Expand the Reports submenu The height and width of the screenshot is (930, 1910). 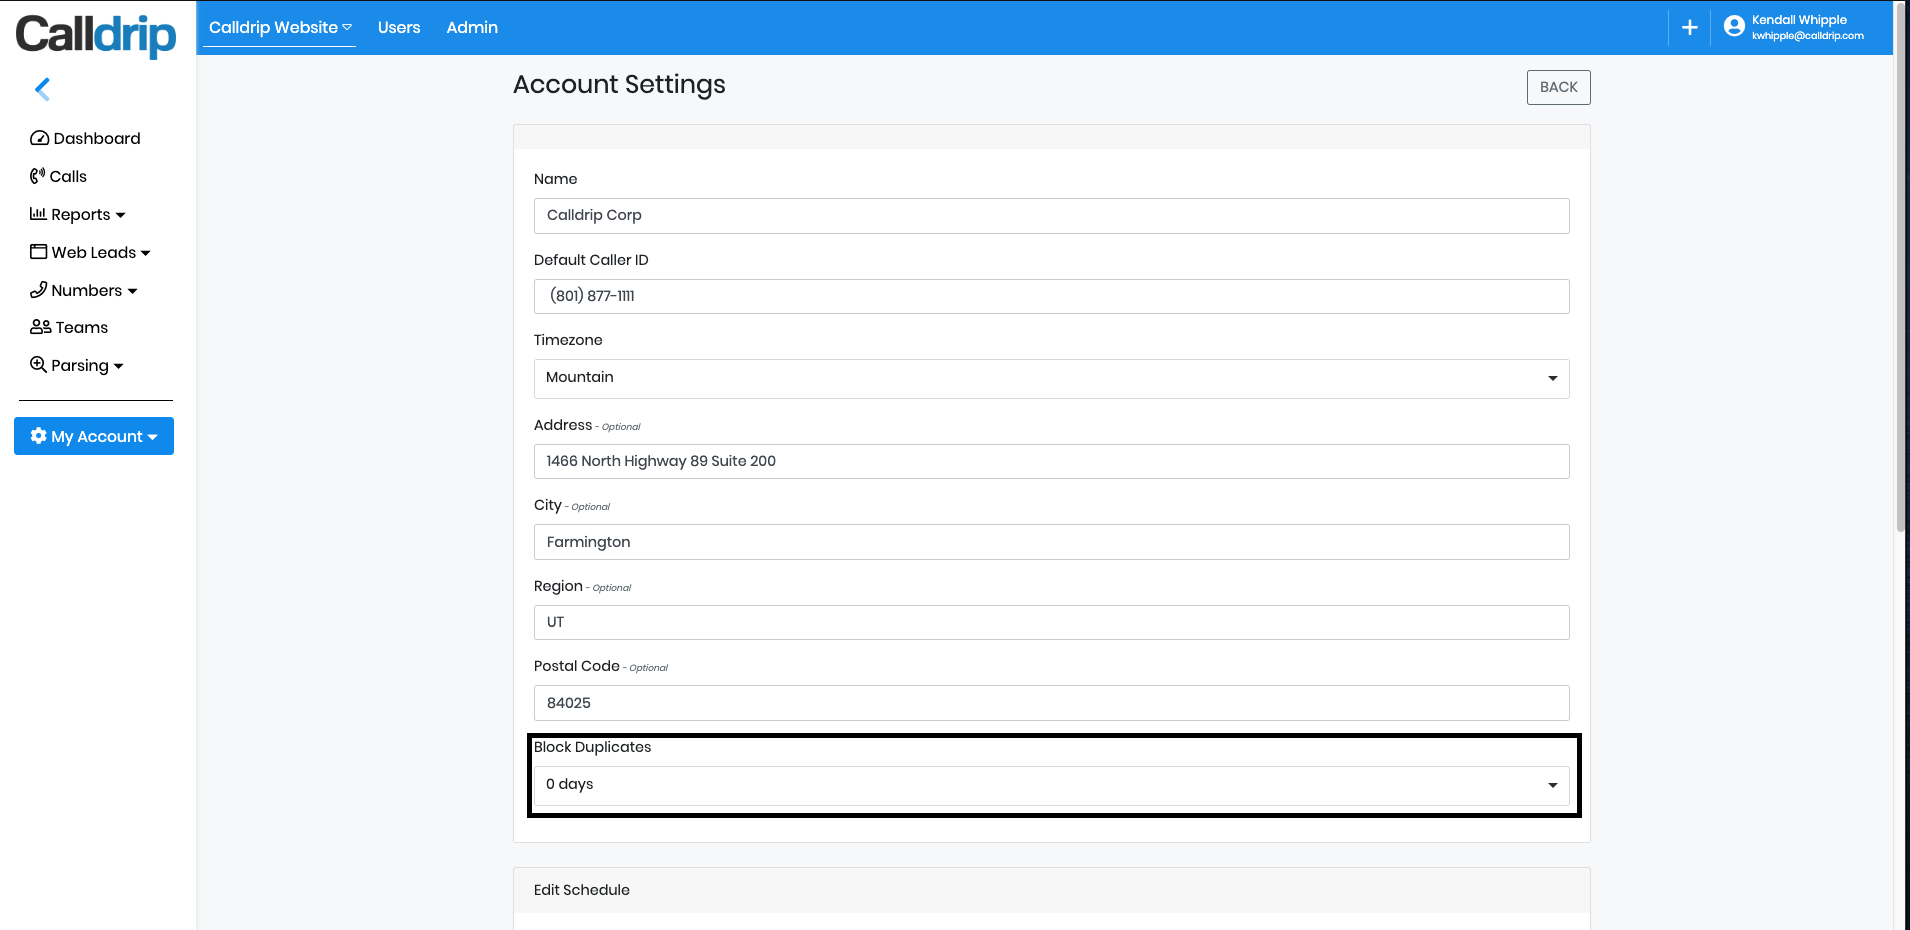[78, 214]
